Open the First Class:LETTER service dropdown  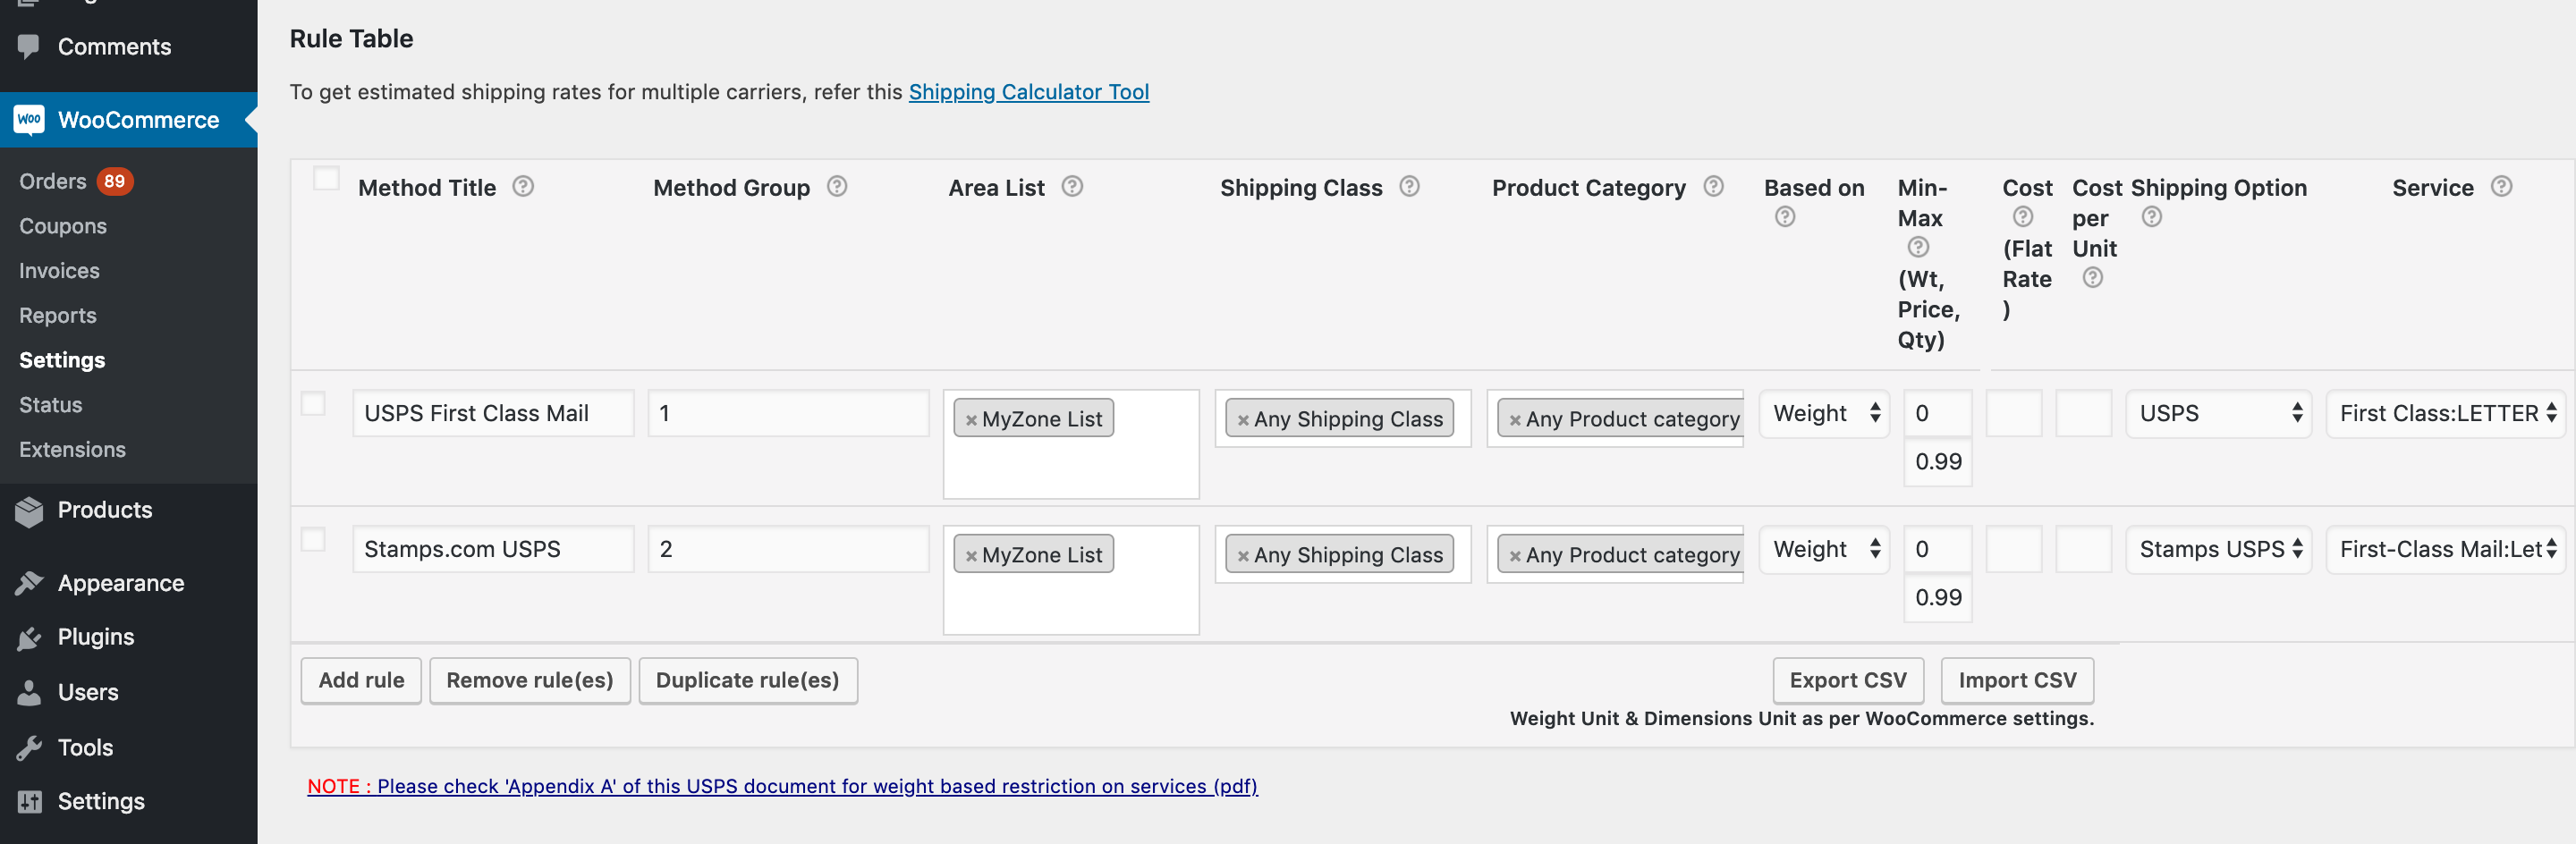pyautogui.click(x=2445, y=414)
